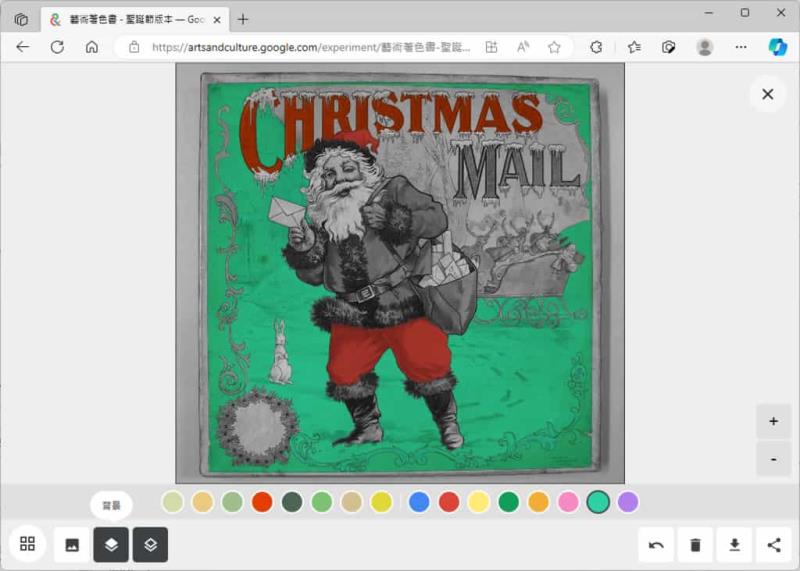Pick the dark gray-green swatch

tap(292, 502)
